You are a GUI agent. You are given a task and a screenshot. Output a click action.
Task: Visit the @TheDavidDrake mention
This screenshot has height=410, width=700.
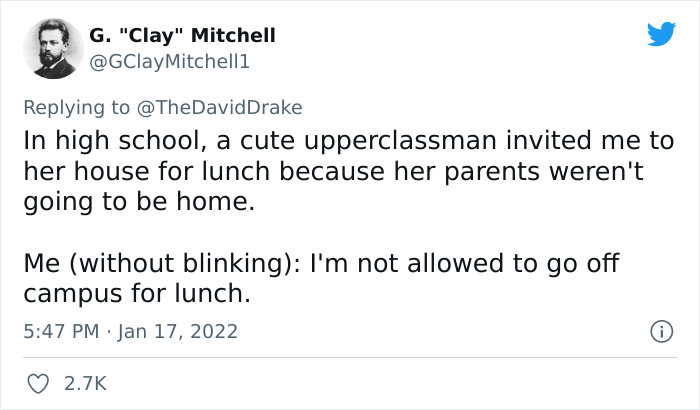[x=227, y=107]
